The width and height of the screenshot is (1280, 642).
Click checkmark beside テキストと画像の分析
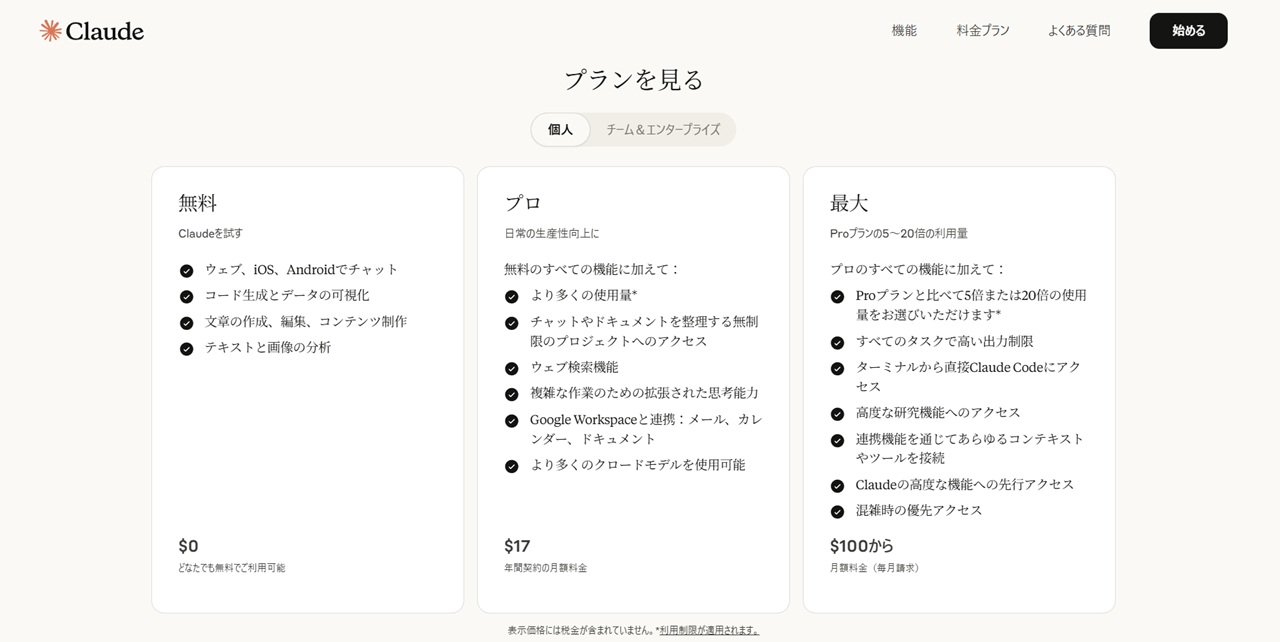point(186,349)
